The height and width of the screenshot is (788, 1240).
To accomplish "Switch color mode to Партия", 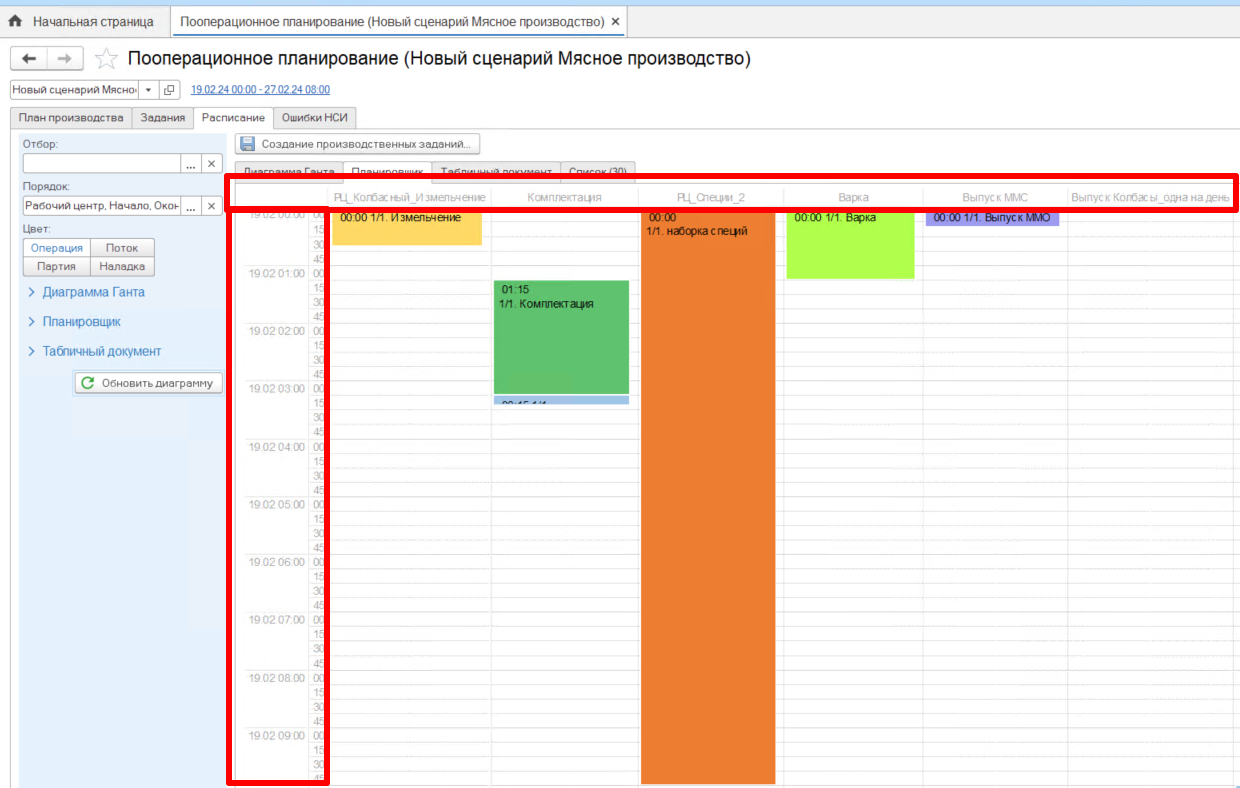I will point(56,267).
